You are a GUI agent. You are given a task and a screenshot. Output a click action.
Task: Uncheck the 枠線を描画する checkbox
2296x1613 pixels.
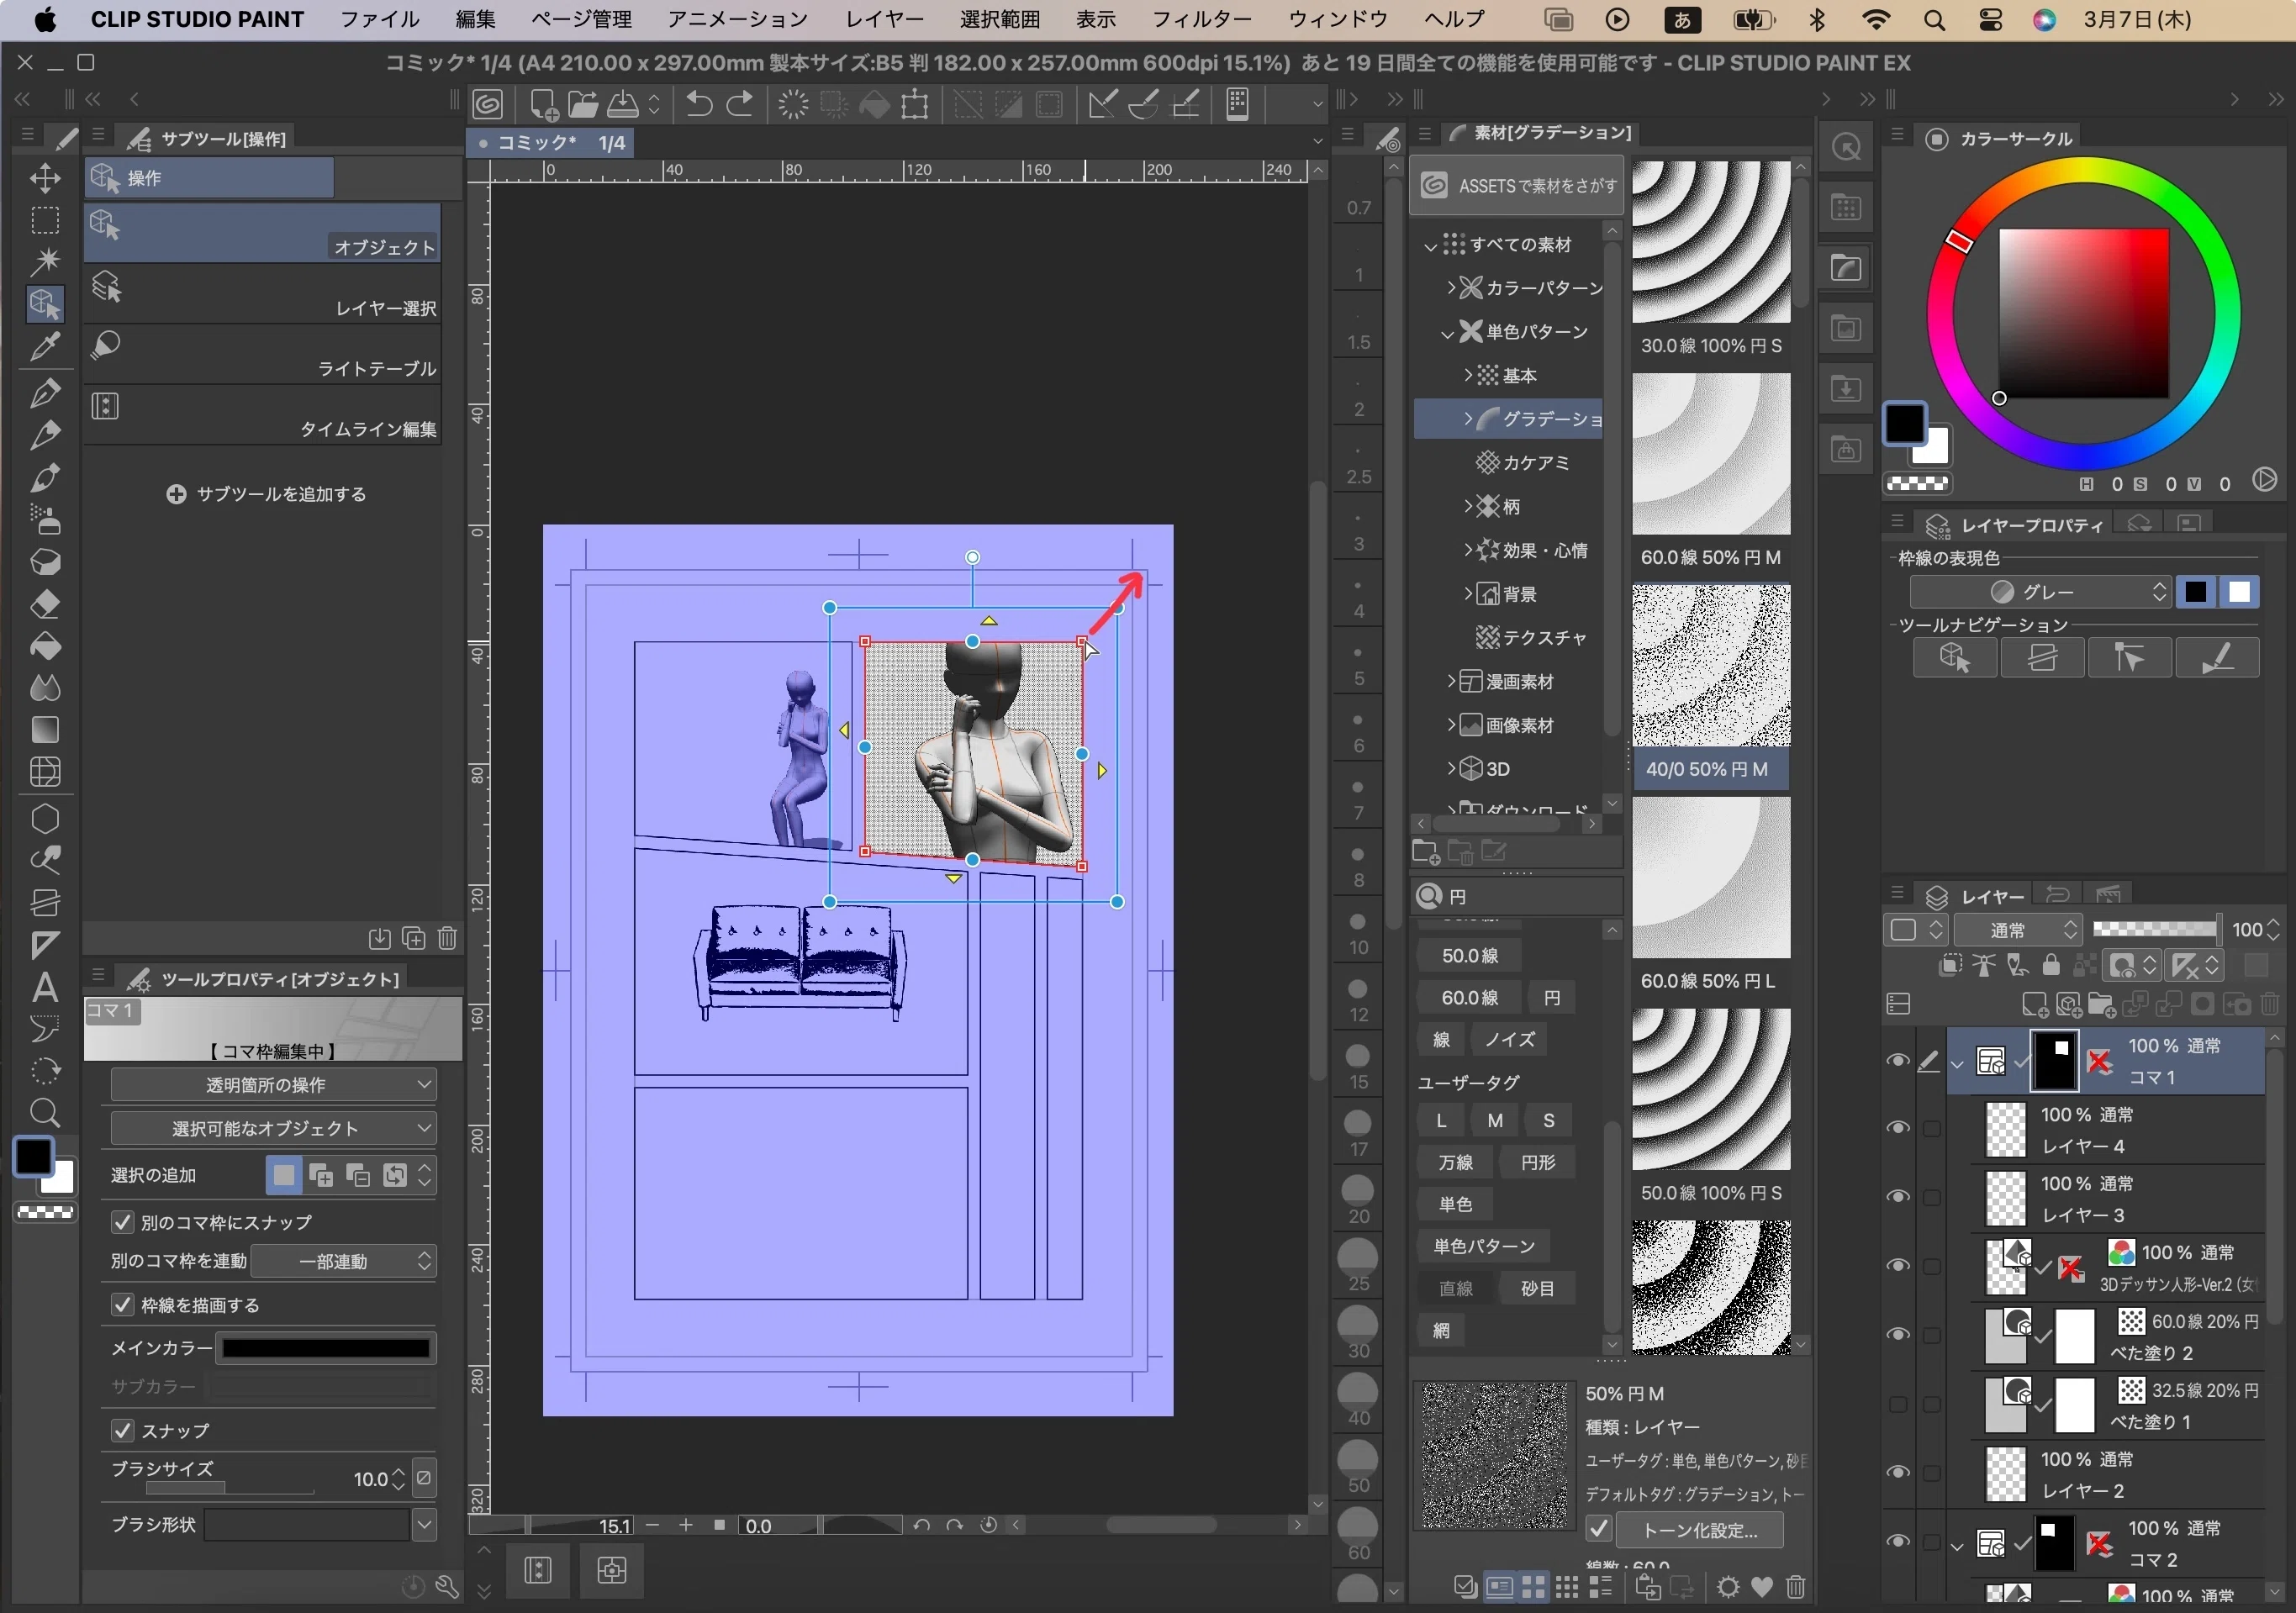pyautogui.click(x=122, y=1305)
